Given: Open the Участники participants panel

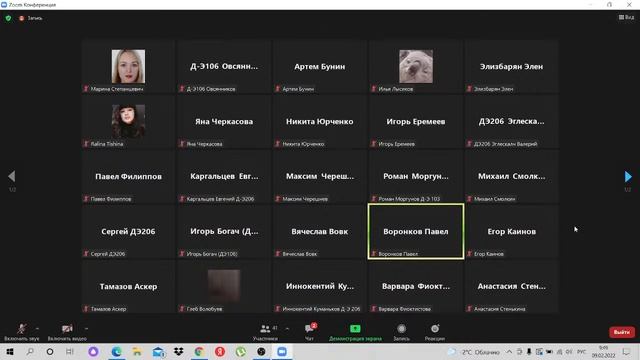Looking at the screenshot, I should 265,332.
